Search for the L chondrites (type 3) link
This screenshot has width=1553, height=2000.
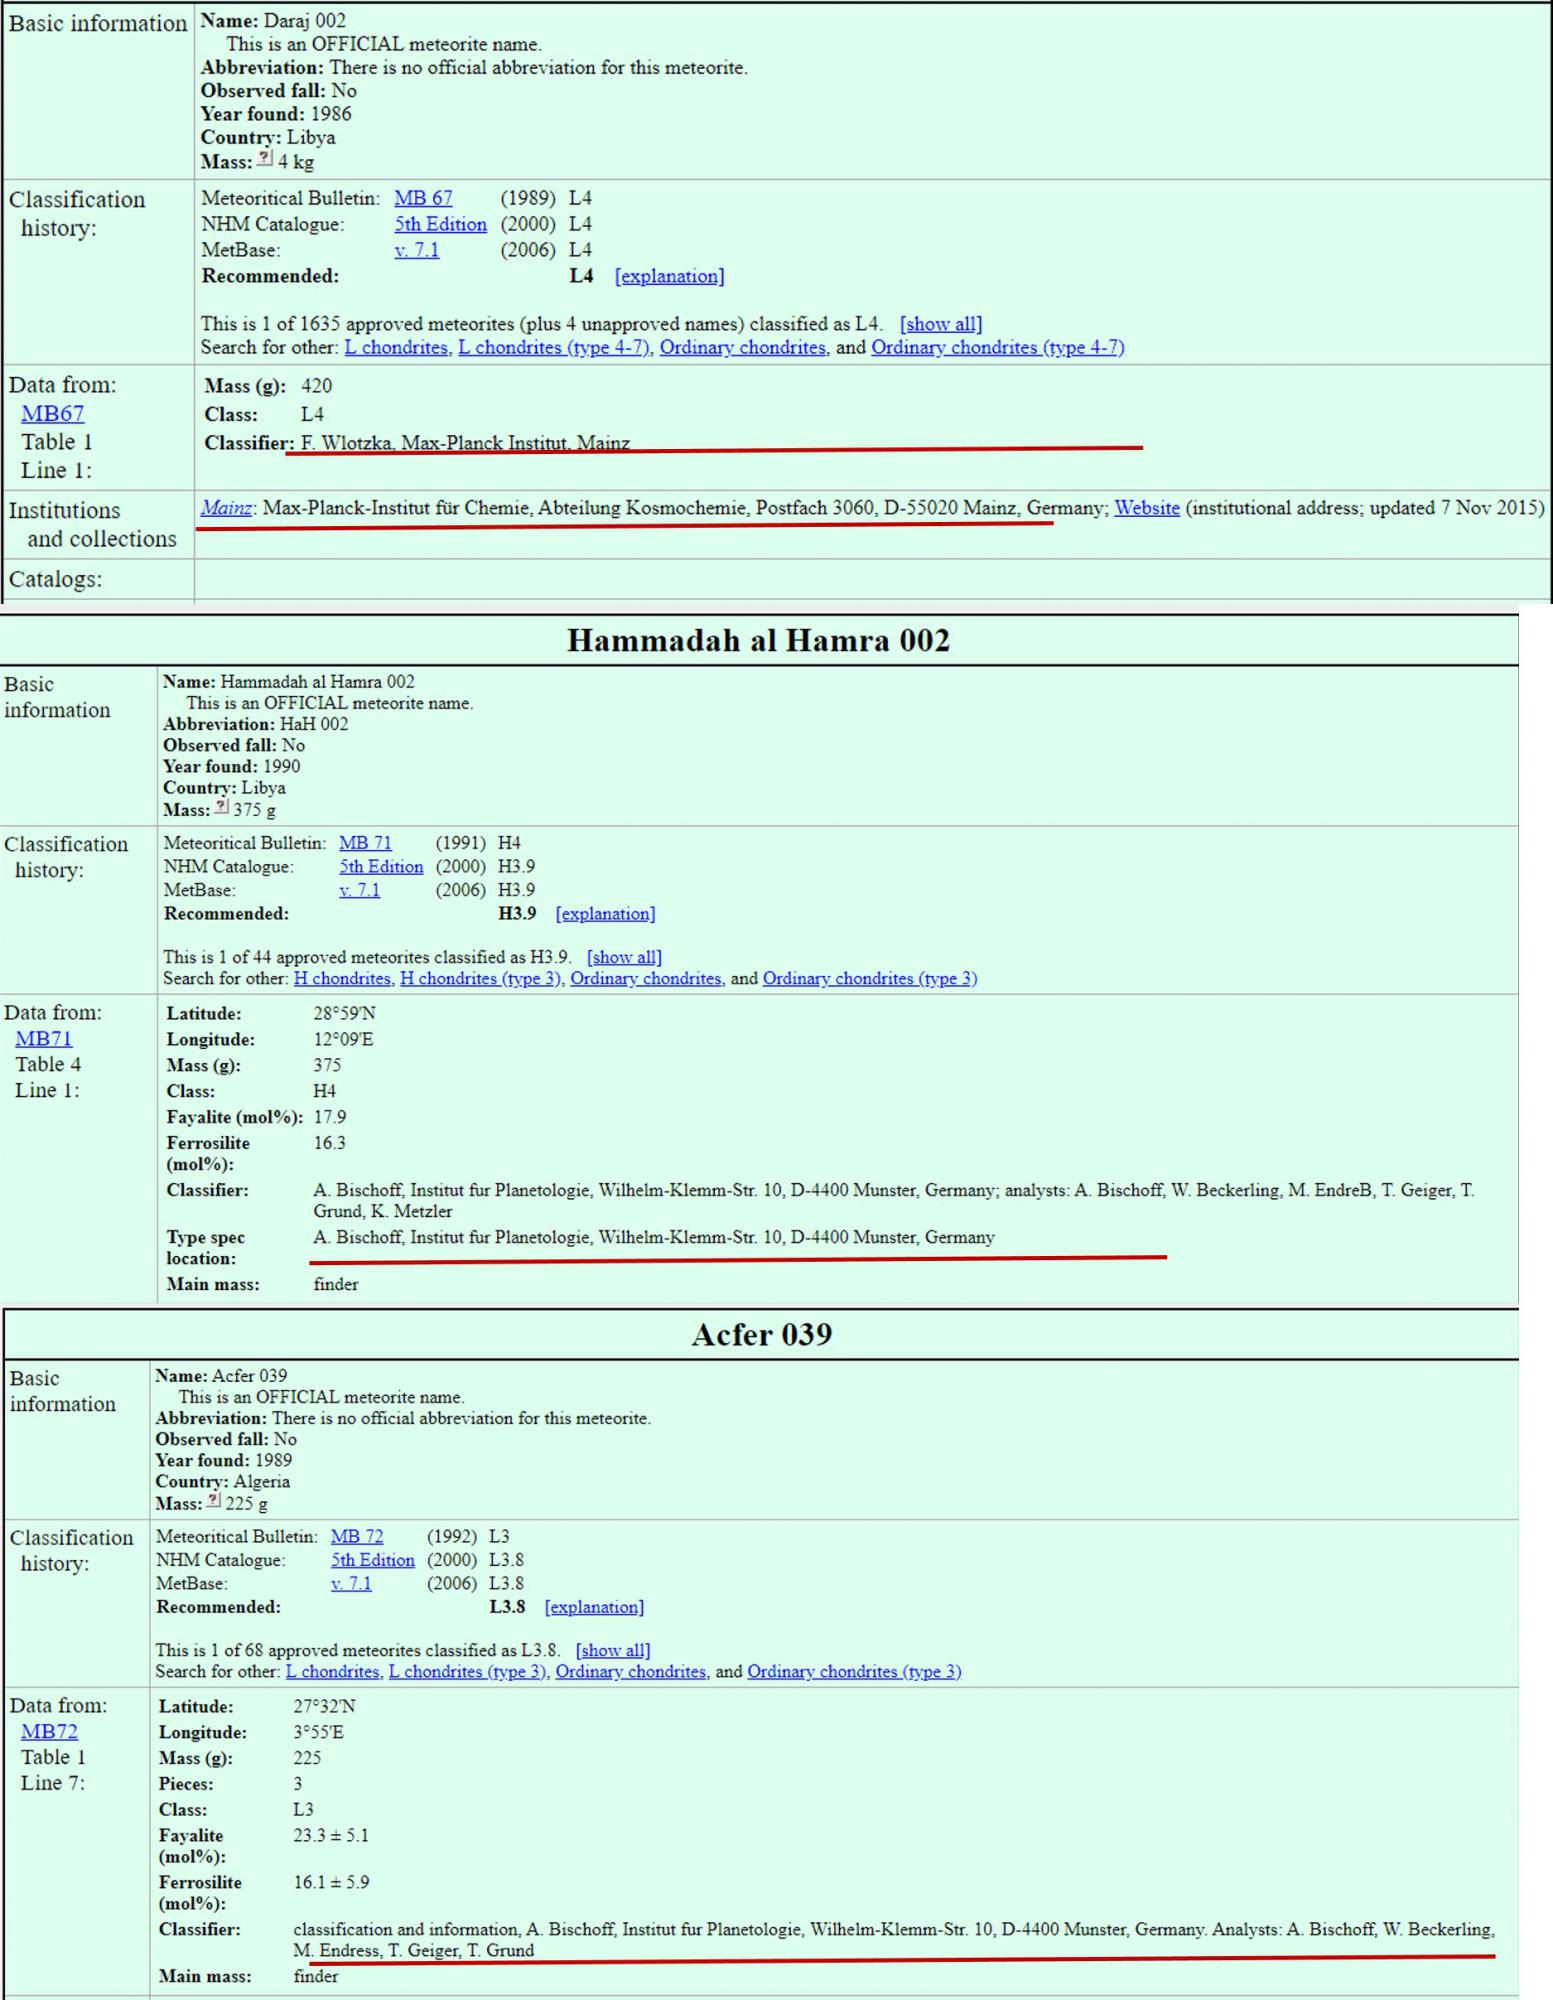(467, 1671)
